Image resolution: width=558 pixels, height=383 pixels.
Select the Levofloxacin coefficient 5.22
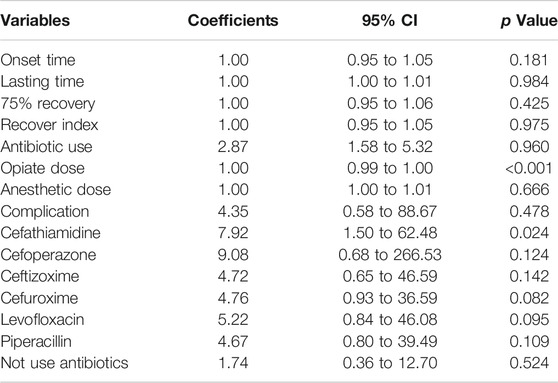click(233, 319)
